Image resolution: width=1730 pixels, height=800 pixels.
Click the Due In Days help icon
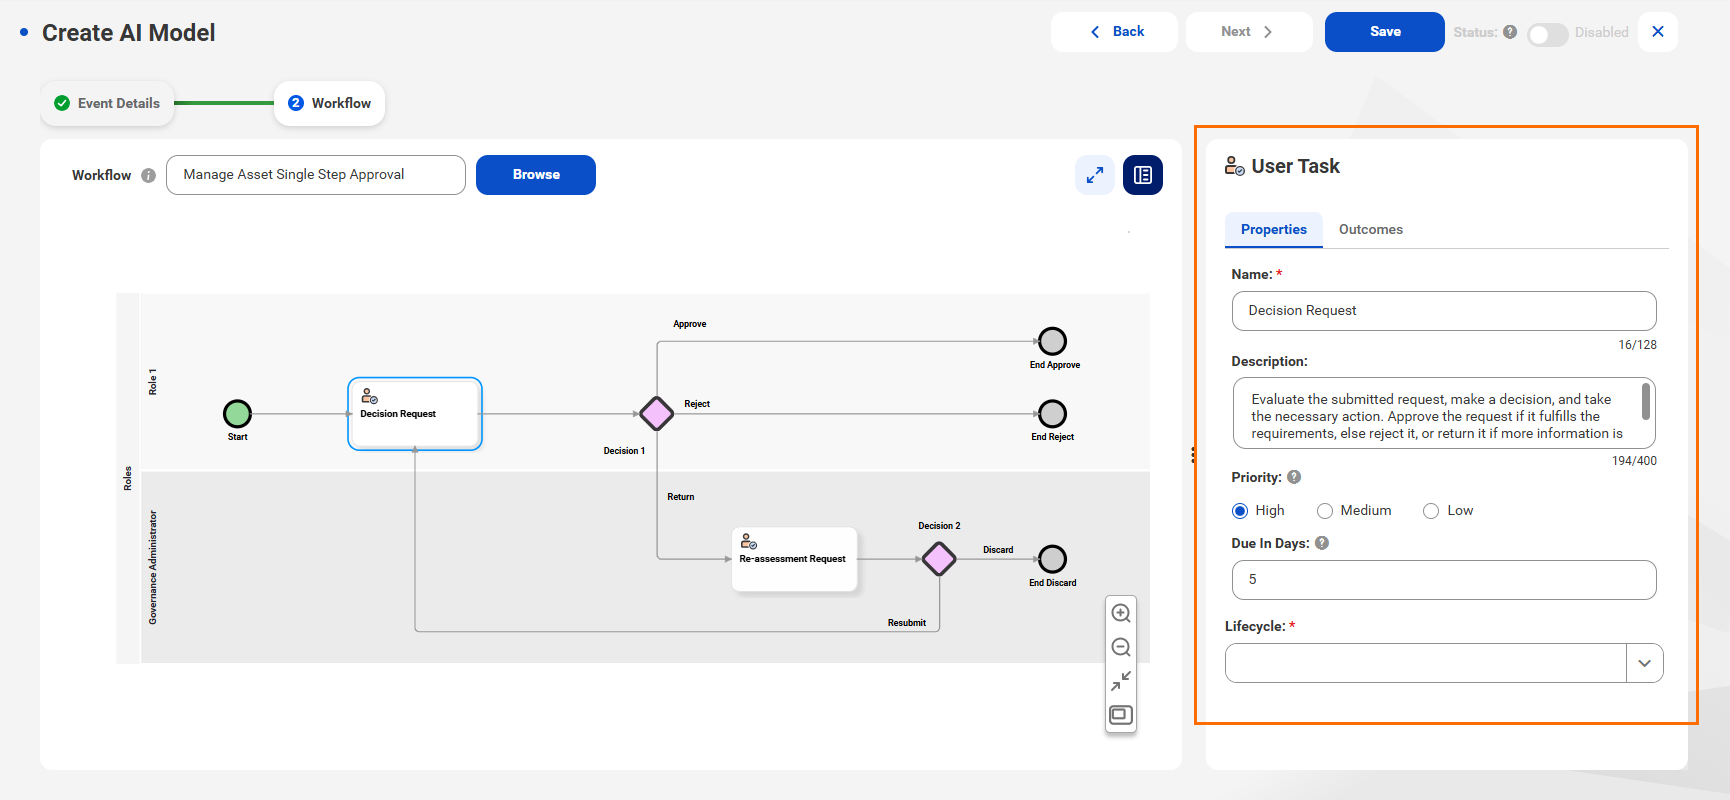tap(1322, 543)
